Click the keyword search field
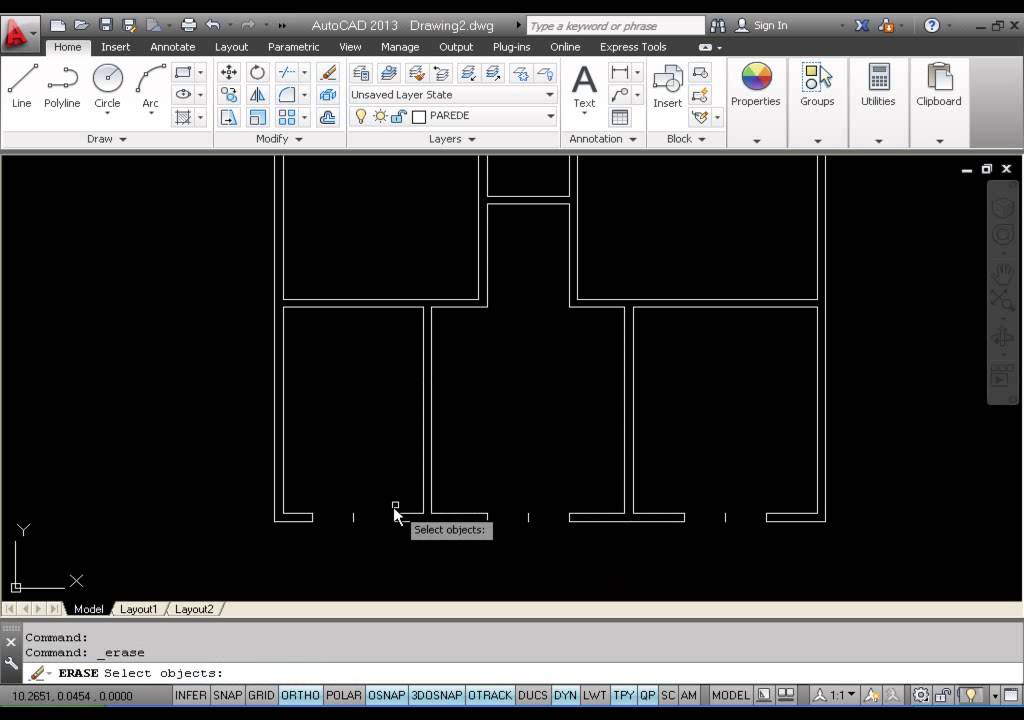1024x720 pixels. (x=615, y=25)
